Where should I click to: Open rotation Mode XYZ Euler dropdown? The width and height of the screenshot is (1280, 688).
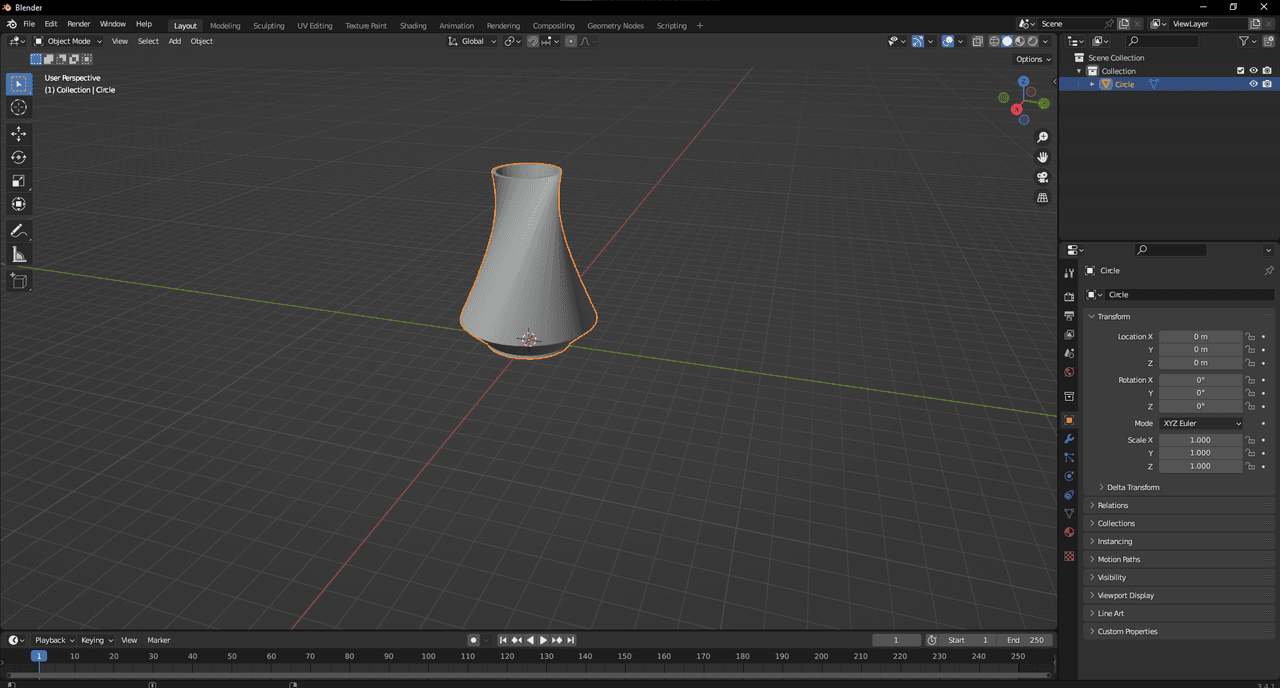click(1201, 423)
